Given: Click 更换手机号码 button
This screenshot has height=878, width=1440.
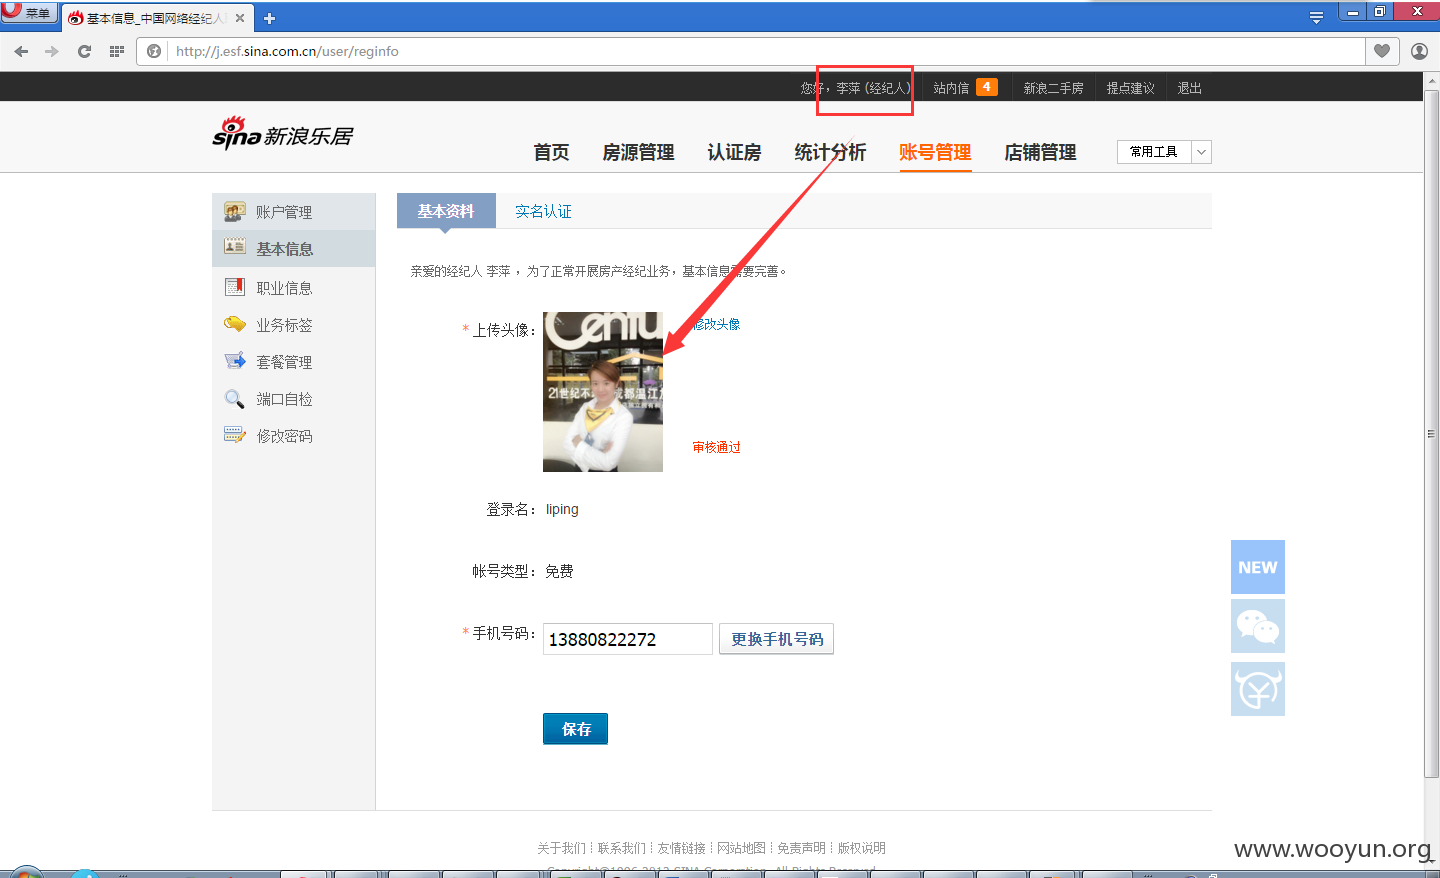Looking at the screenshot, I should click(x=777, y=639).
